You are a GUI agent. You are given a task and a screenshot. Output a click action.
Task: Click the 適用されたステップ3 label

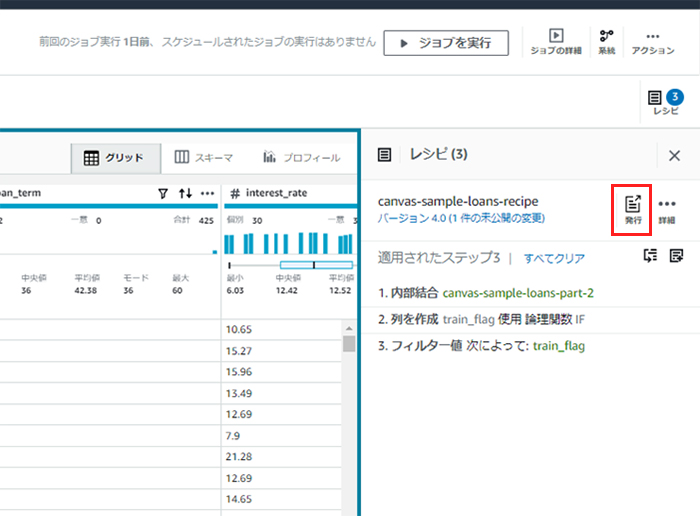(439, 258)
